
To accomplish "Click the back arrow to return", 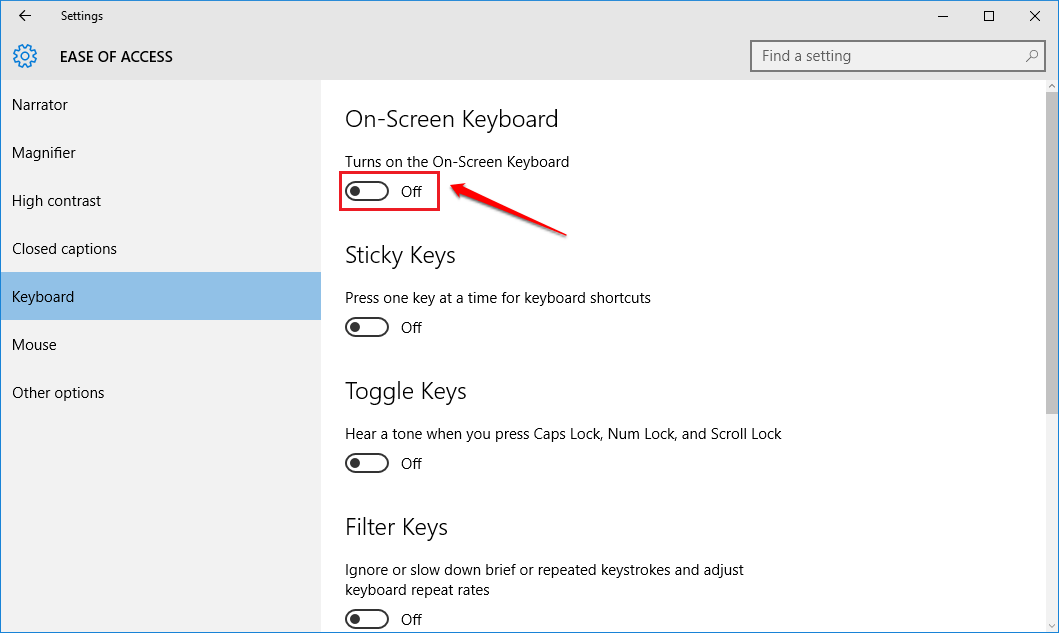I will pos(24,15).
